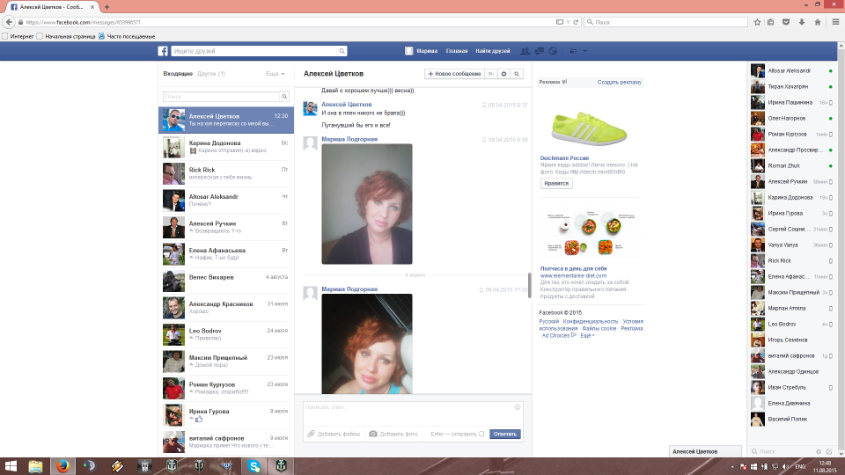Click the Создать рекламу link

619,82
